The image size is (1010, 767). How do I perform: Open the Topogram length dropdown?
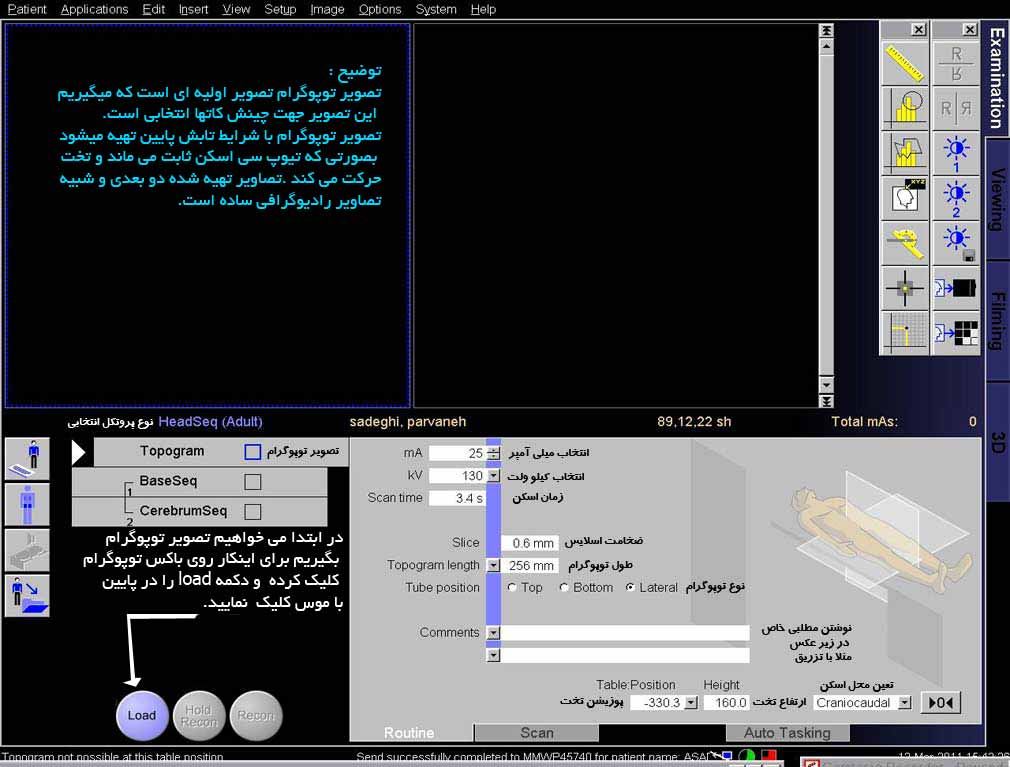[x=493, y=565]
